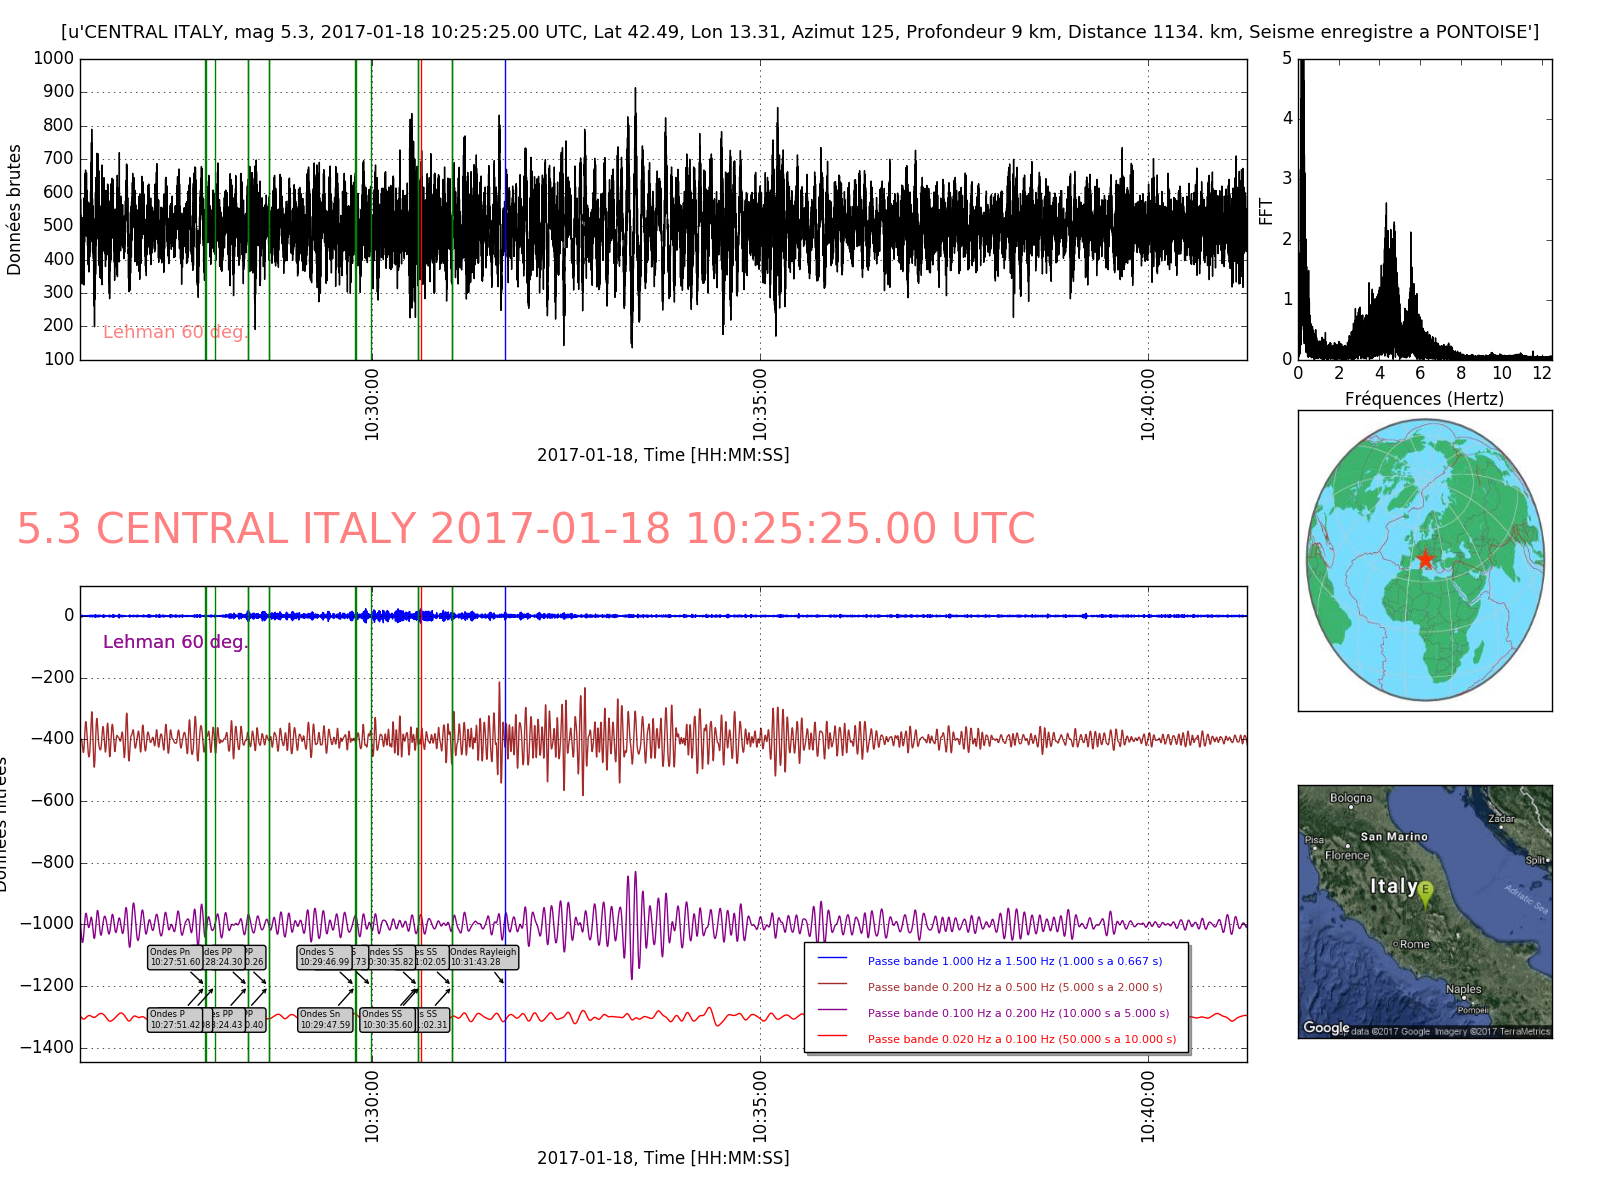Click the Ondes P 10:27:51.42 label box
The width and height of the screenshot is (1600, 1180).
(175, 1019)
